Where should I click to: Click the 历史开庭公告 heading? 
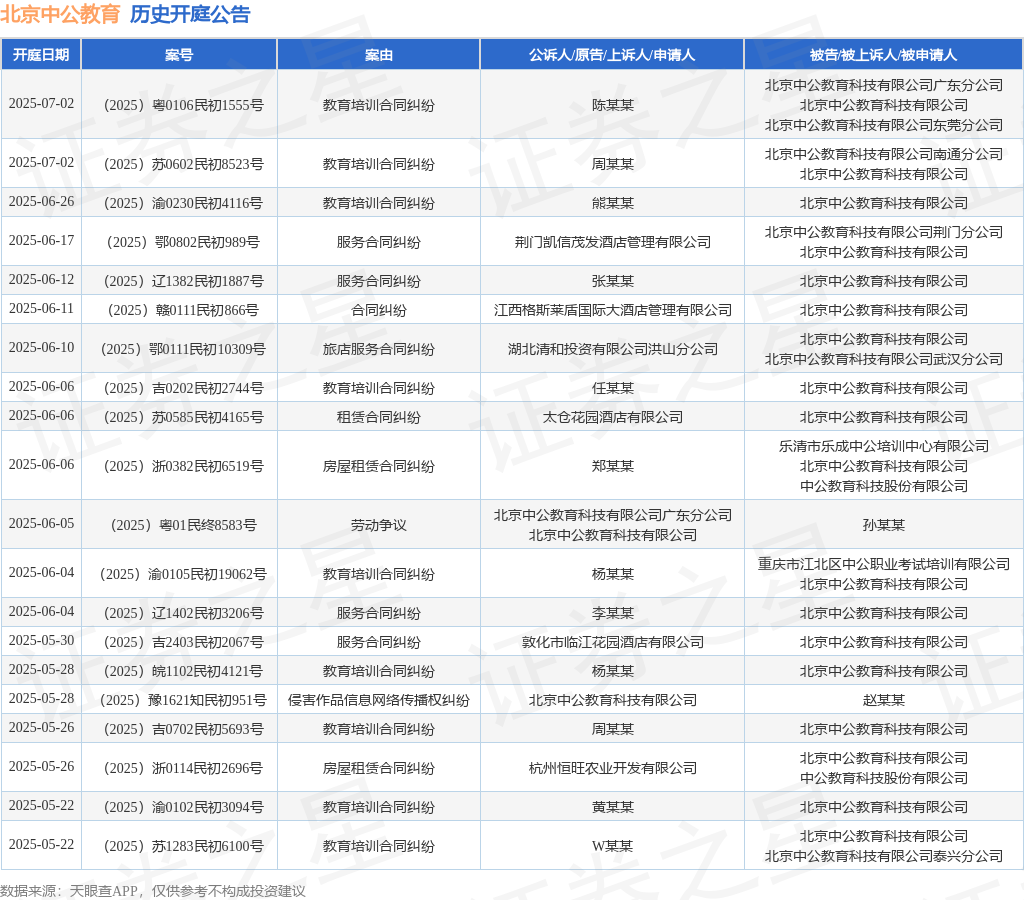190,14
